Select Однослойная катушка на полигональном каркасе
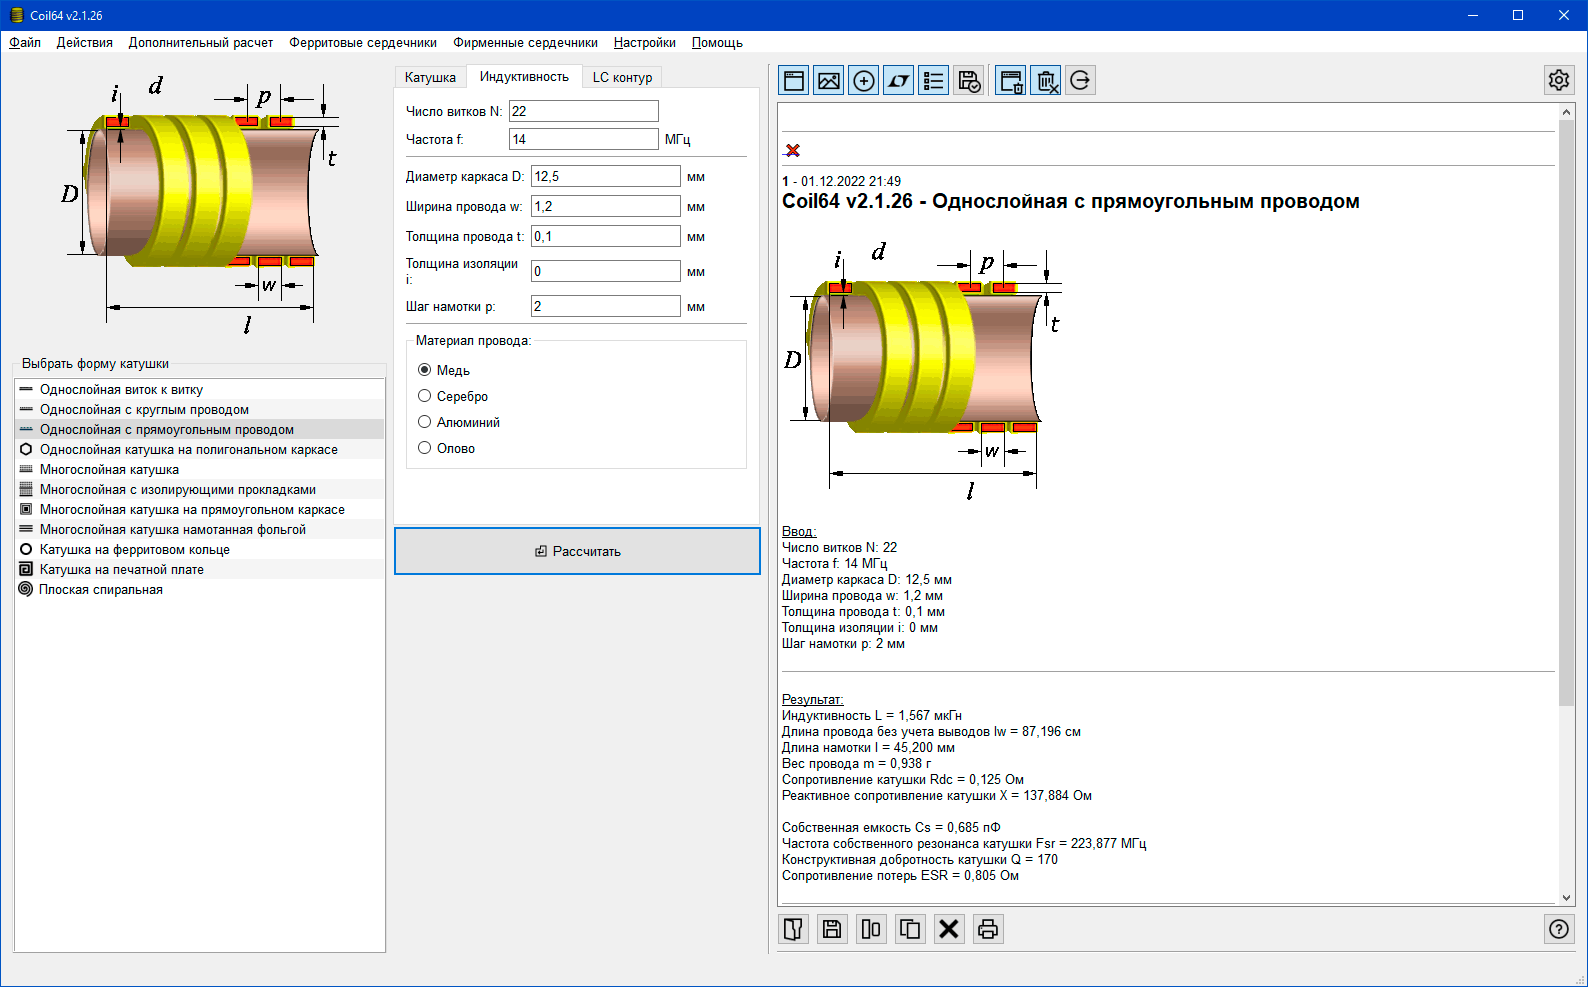 click(200, 449)
